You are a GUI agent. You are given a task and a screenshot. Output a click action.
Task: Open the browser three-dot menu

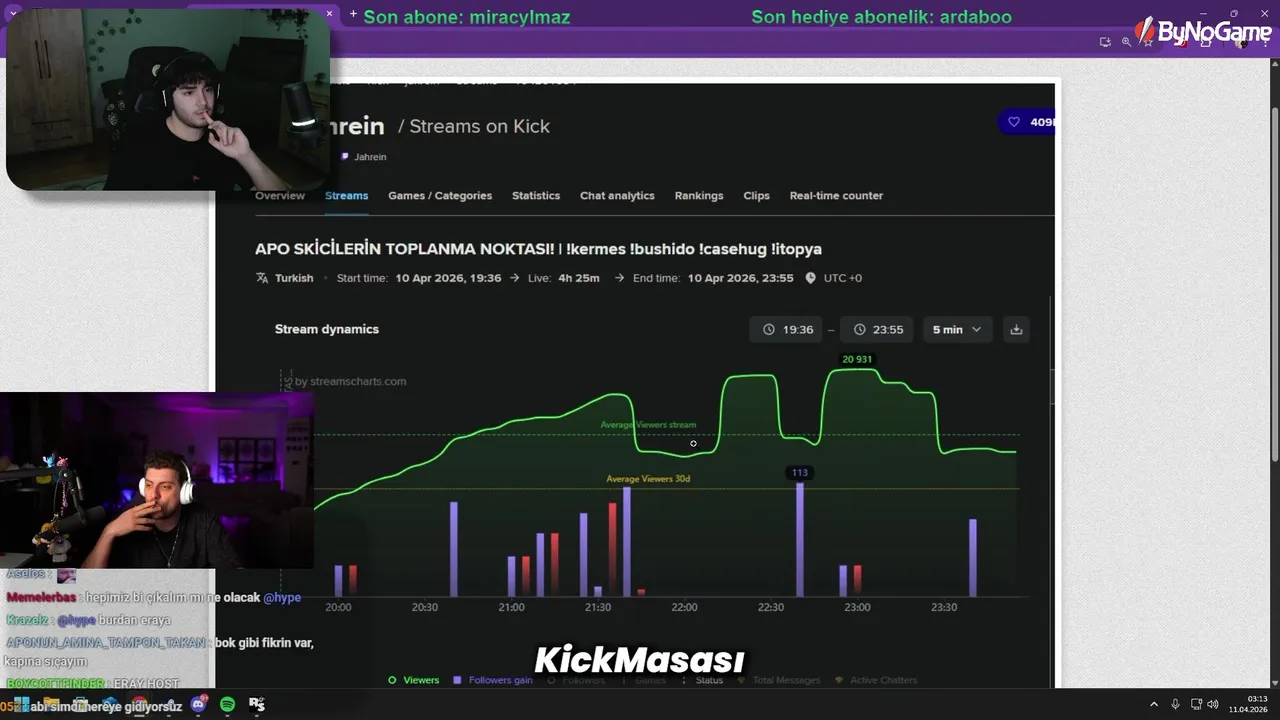(x=1266, y=42)
